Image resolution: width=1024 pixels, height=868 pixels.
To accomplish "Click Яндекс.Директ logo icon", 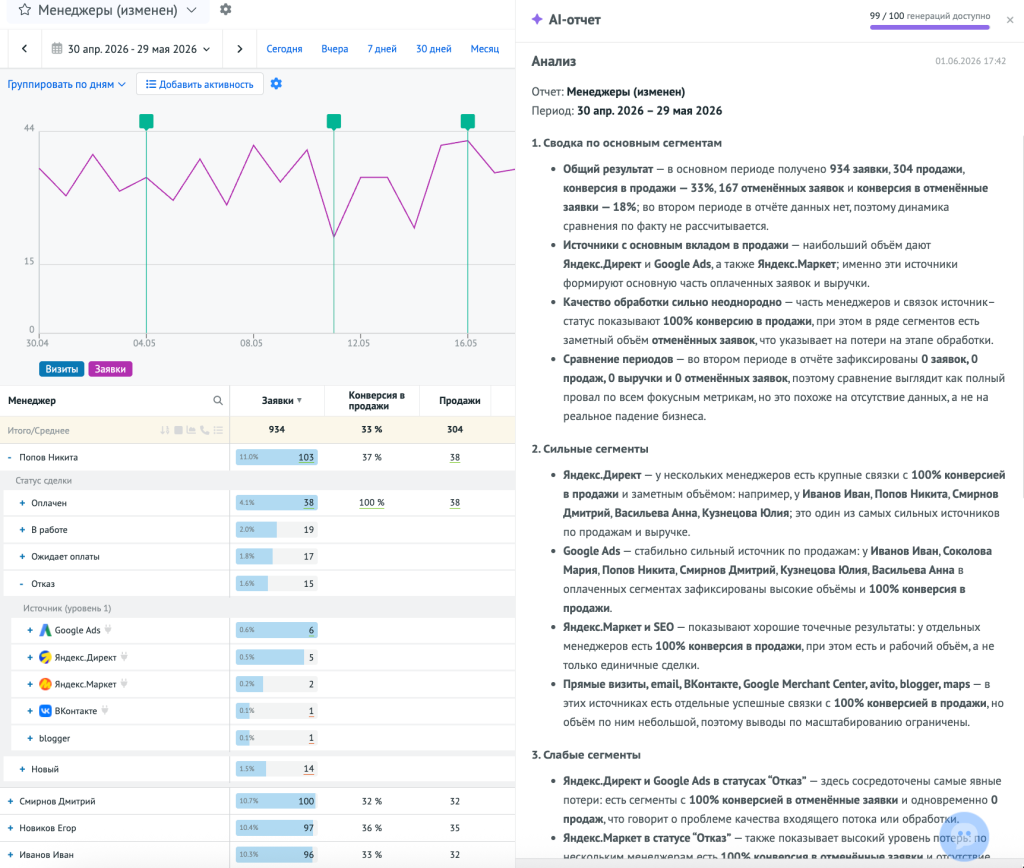I will [45, 657].
